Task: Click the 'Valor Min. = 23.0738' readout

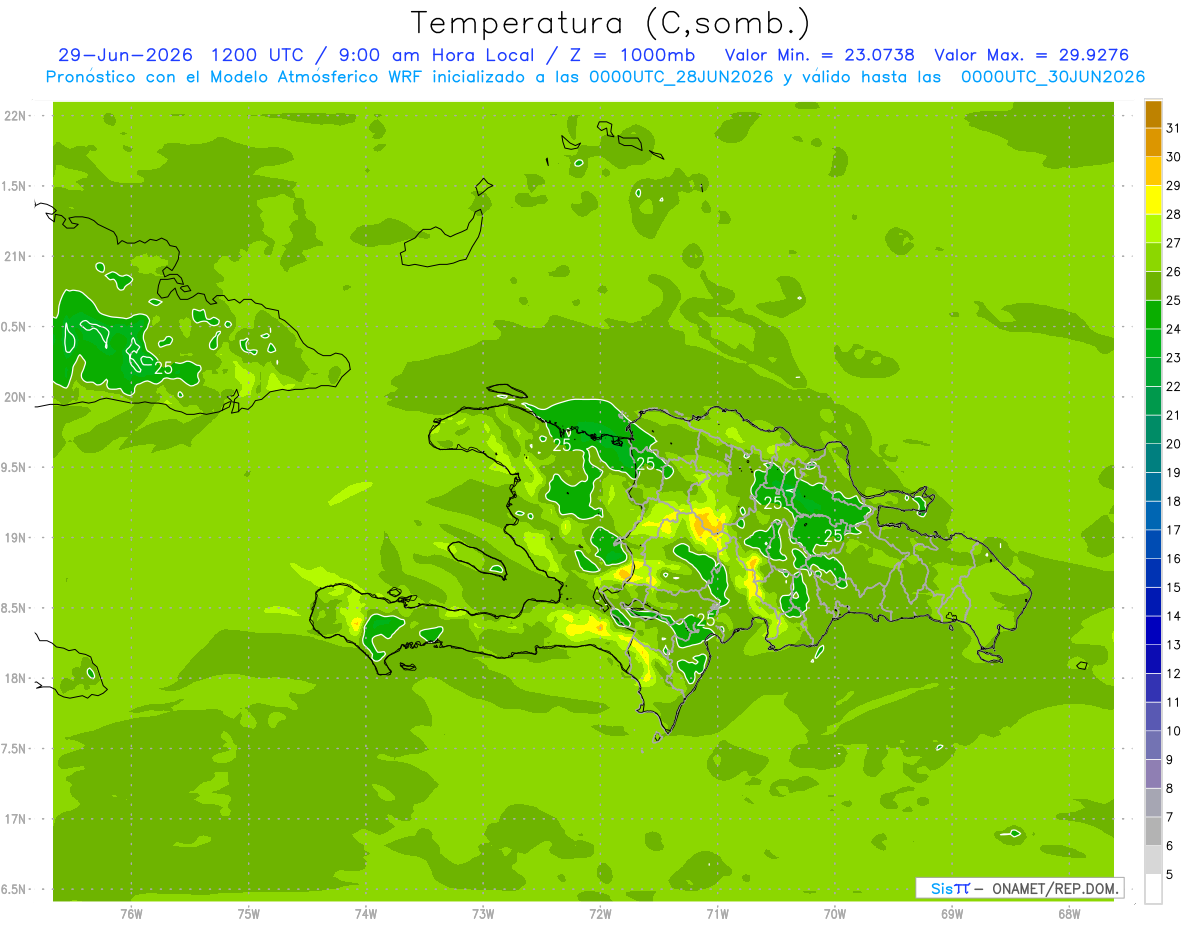Action: (820, 55)
